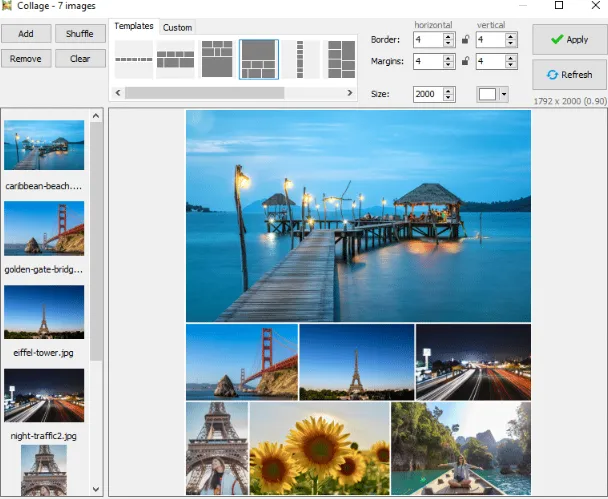Clear all images with Clear button
The image size is (608, 499).
click(80, 59)
